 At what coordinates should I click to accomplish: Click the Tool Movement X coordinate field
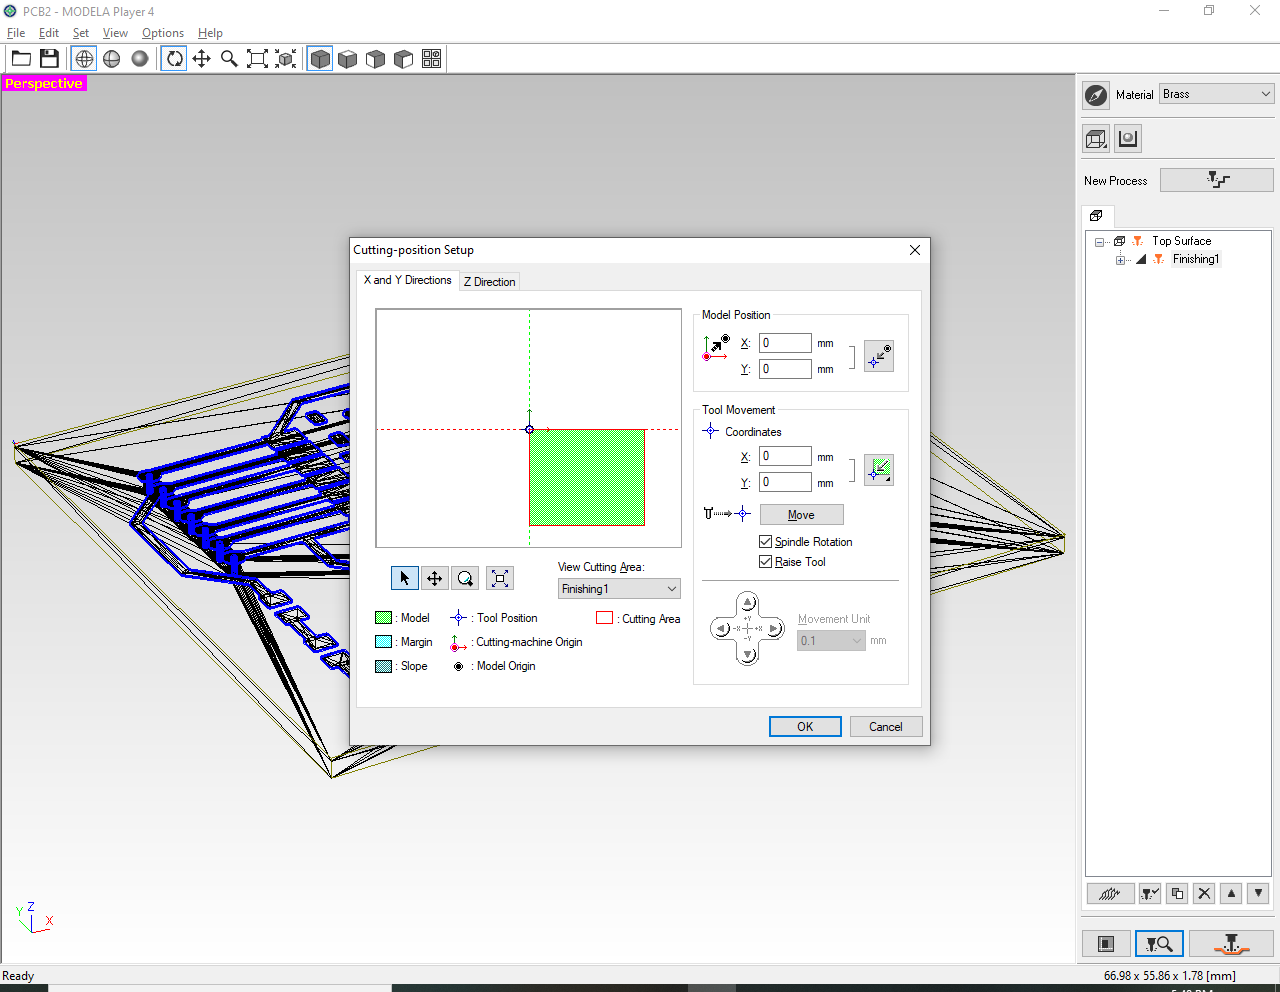click(785, 456)
